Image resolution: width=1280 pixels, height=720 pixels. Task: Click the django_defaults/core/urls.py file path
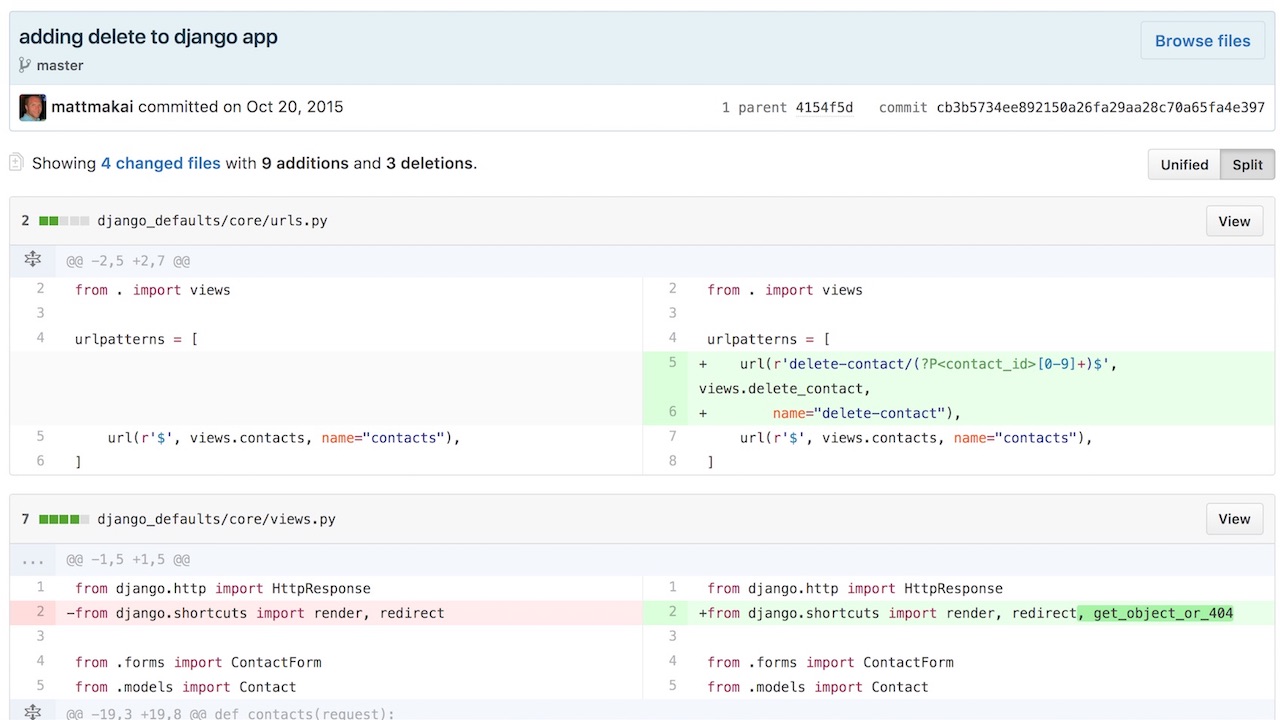[212, 220]
